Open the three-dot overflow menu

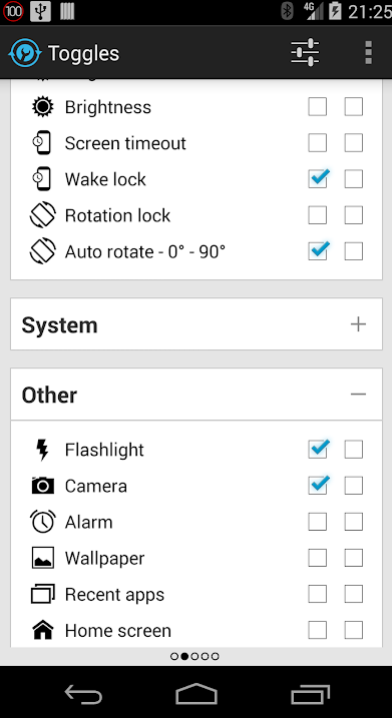369,53
